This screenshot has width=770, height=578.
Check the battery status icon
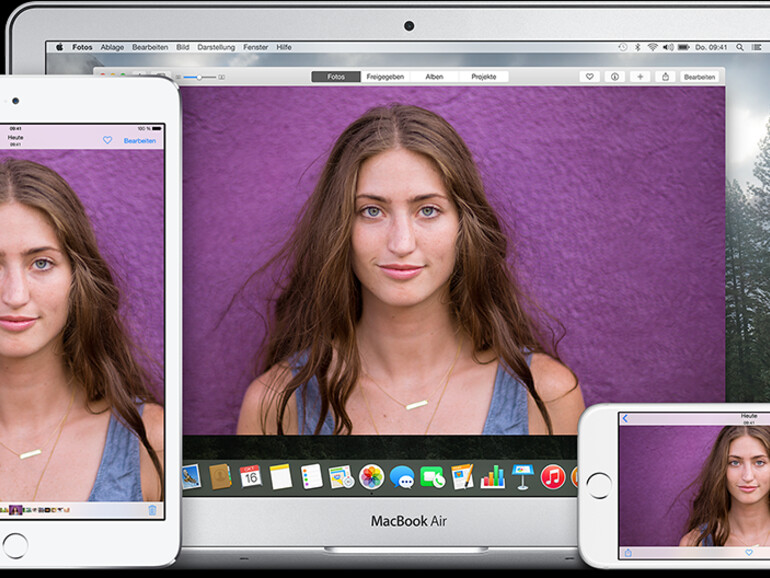pyautogui.click(x=684, y=47)
